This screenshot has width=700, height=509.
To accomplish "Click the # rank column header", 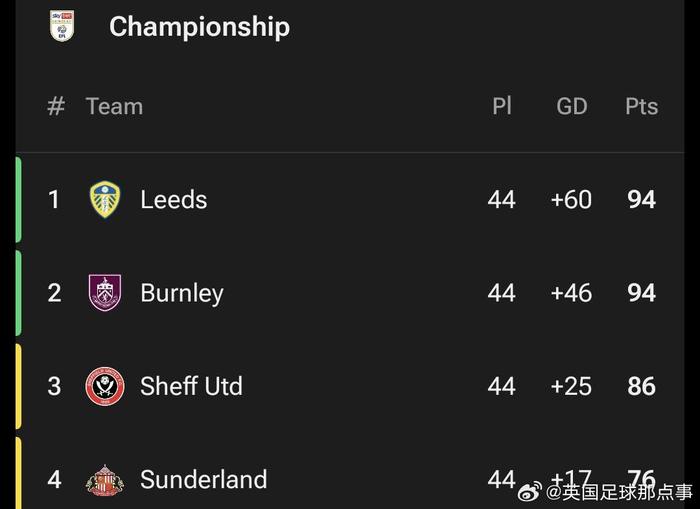I will (56, 106).
